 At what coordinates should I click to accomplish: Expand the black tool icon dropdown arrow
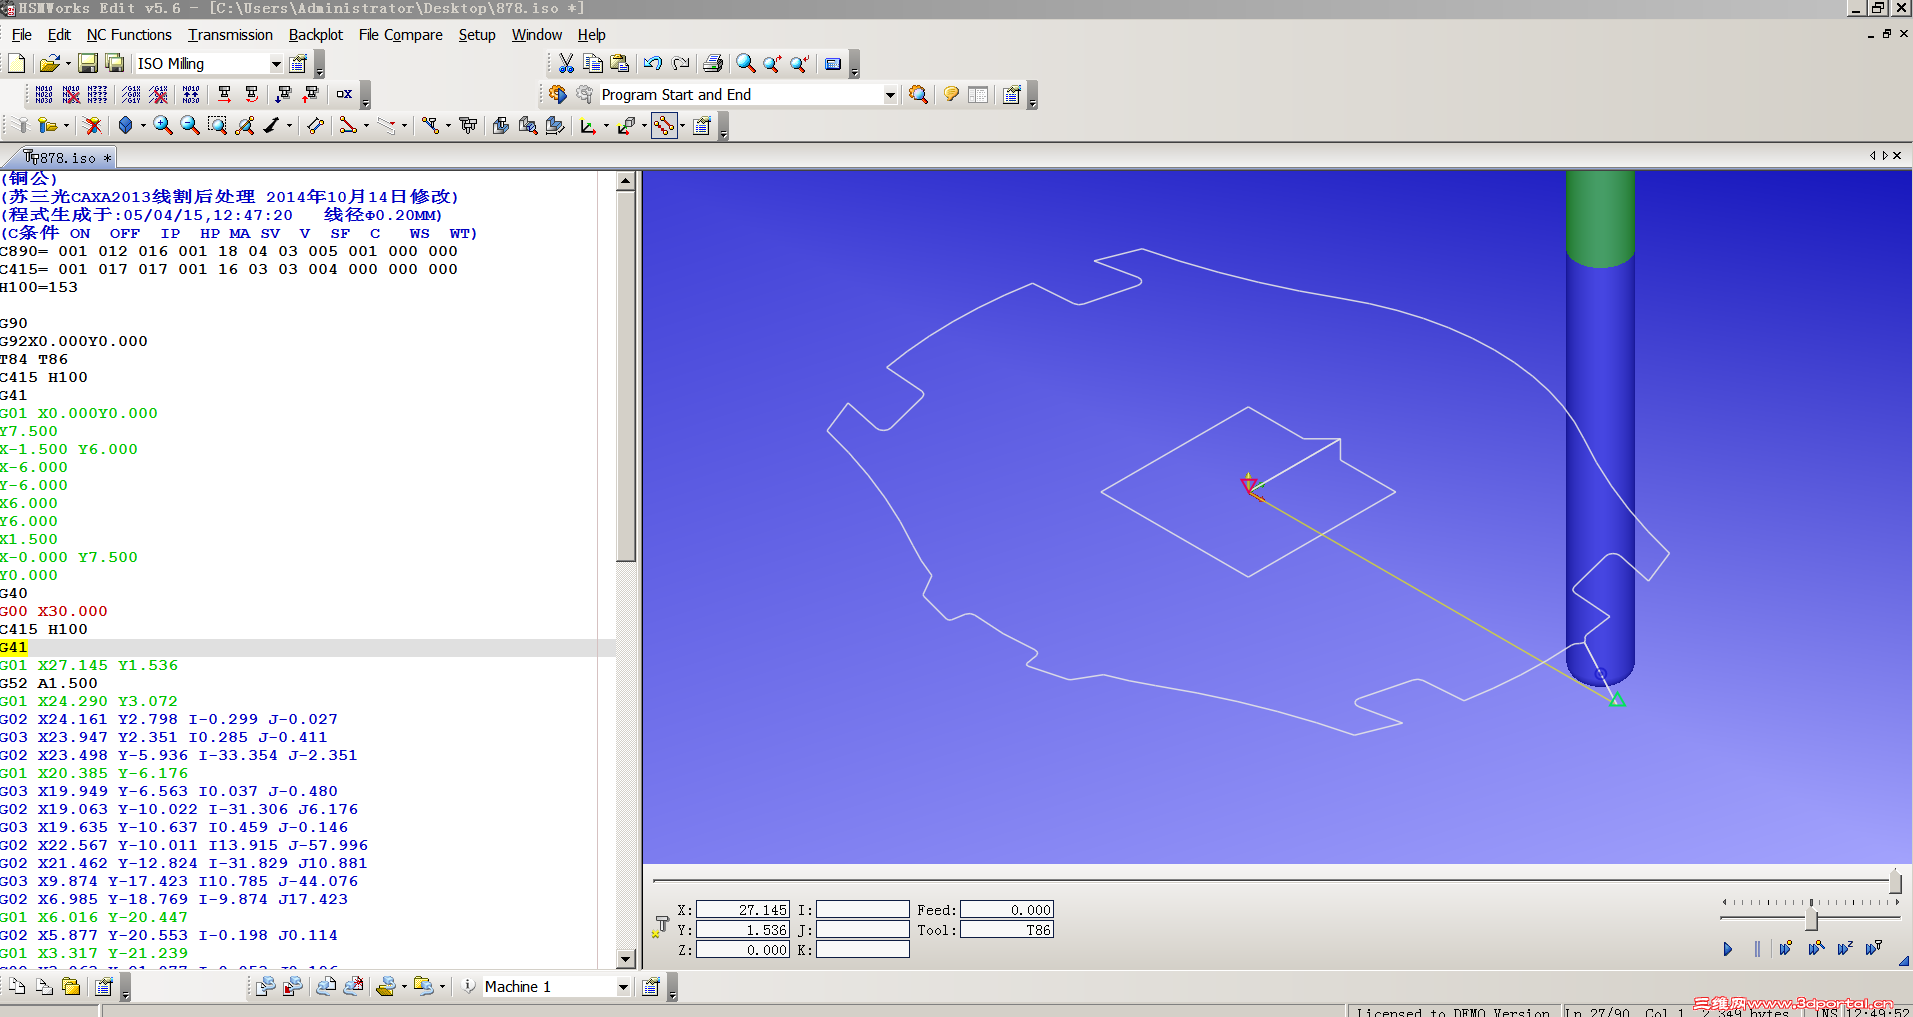coord(290,126)
